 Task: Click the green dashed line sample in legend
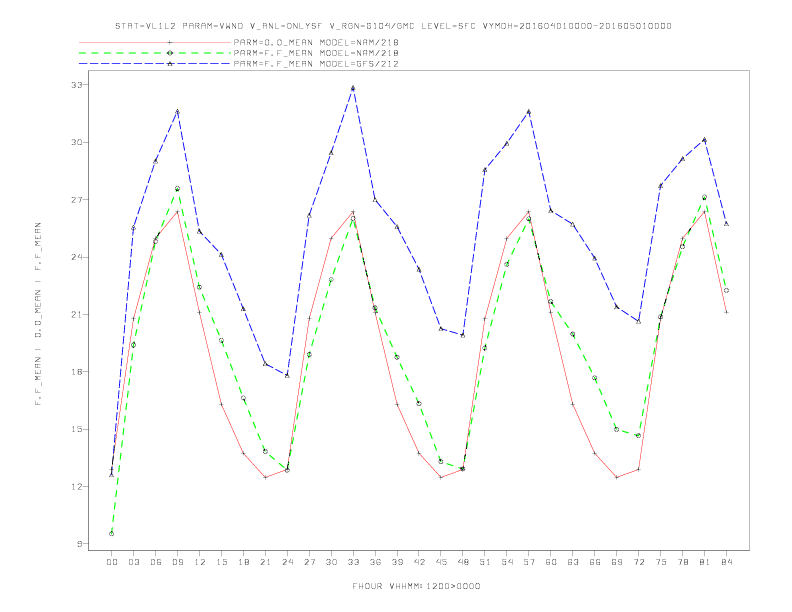[x=155, y=53]
